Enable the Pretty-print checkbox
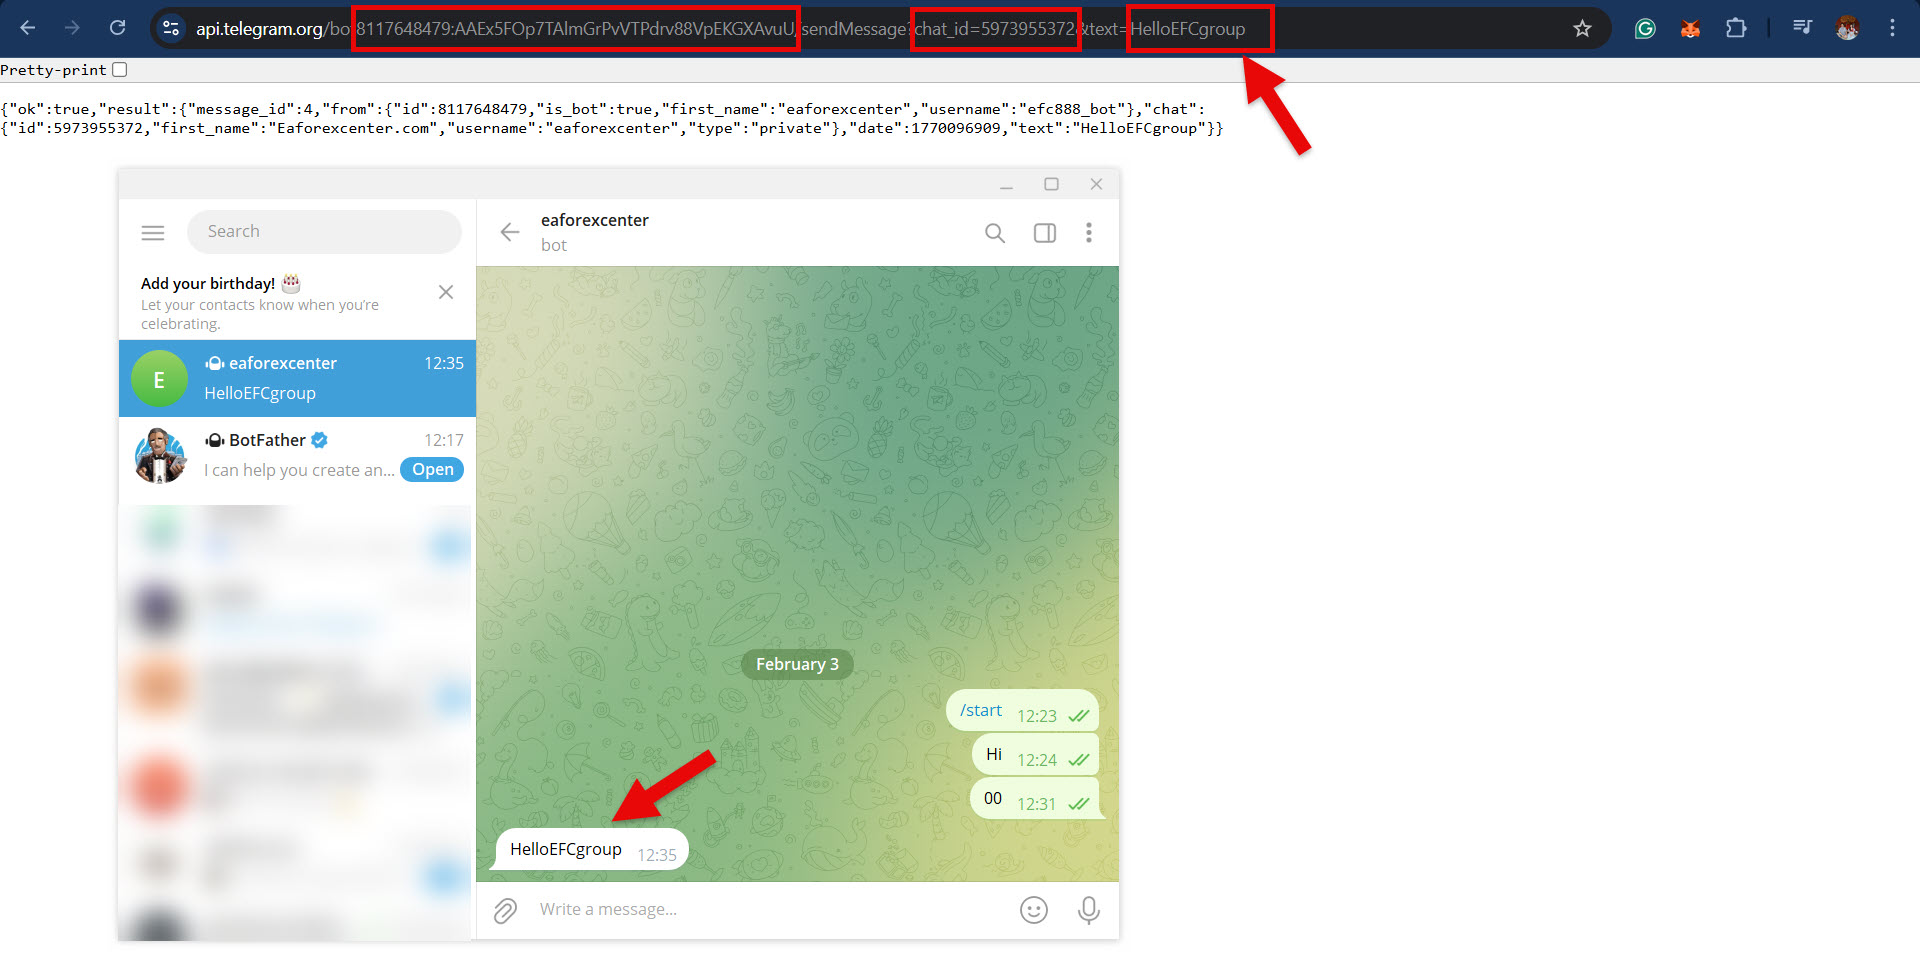The image size is (1920, 979). point(120,70)
